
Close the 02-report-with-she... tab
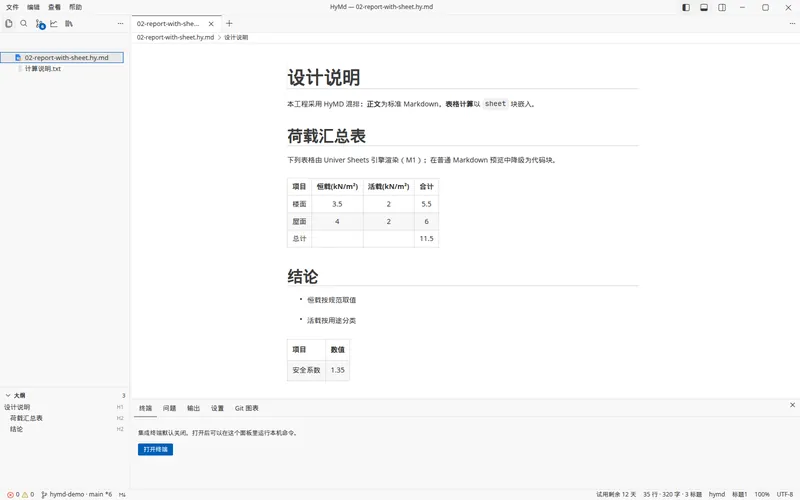pos(211,24)
